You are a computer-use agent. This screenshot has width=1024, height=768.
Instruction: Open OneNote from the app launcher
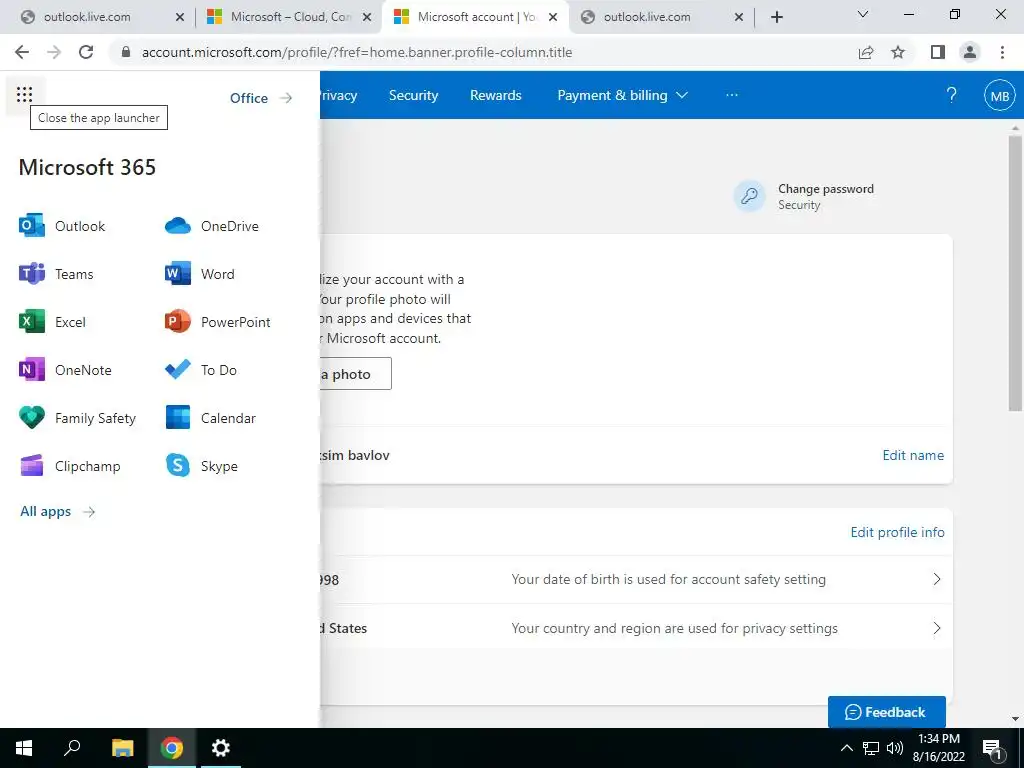pos(65,370)
